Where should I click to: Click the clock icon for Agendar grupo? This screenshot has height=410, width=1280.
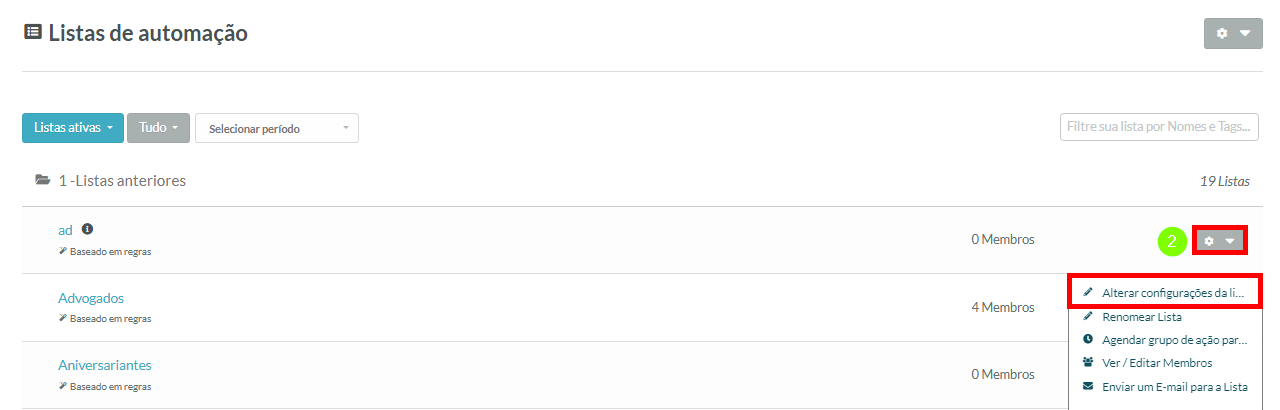click(1088, 340)
